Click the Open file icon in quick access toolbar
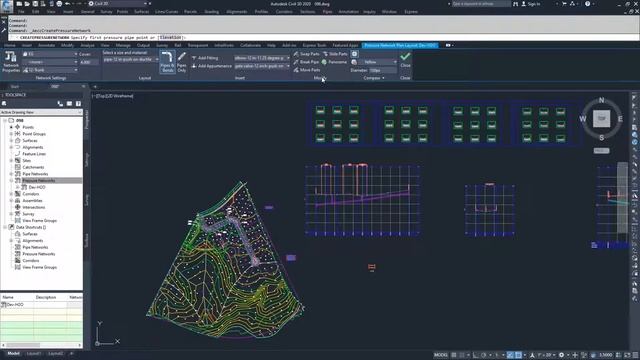This screenshot has width=640, height=360. pyautogui.click(x=27, y=4)
